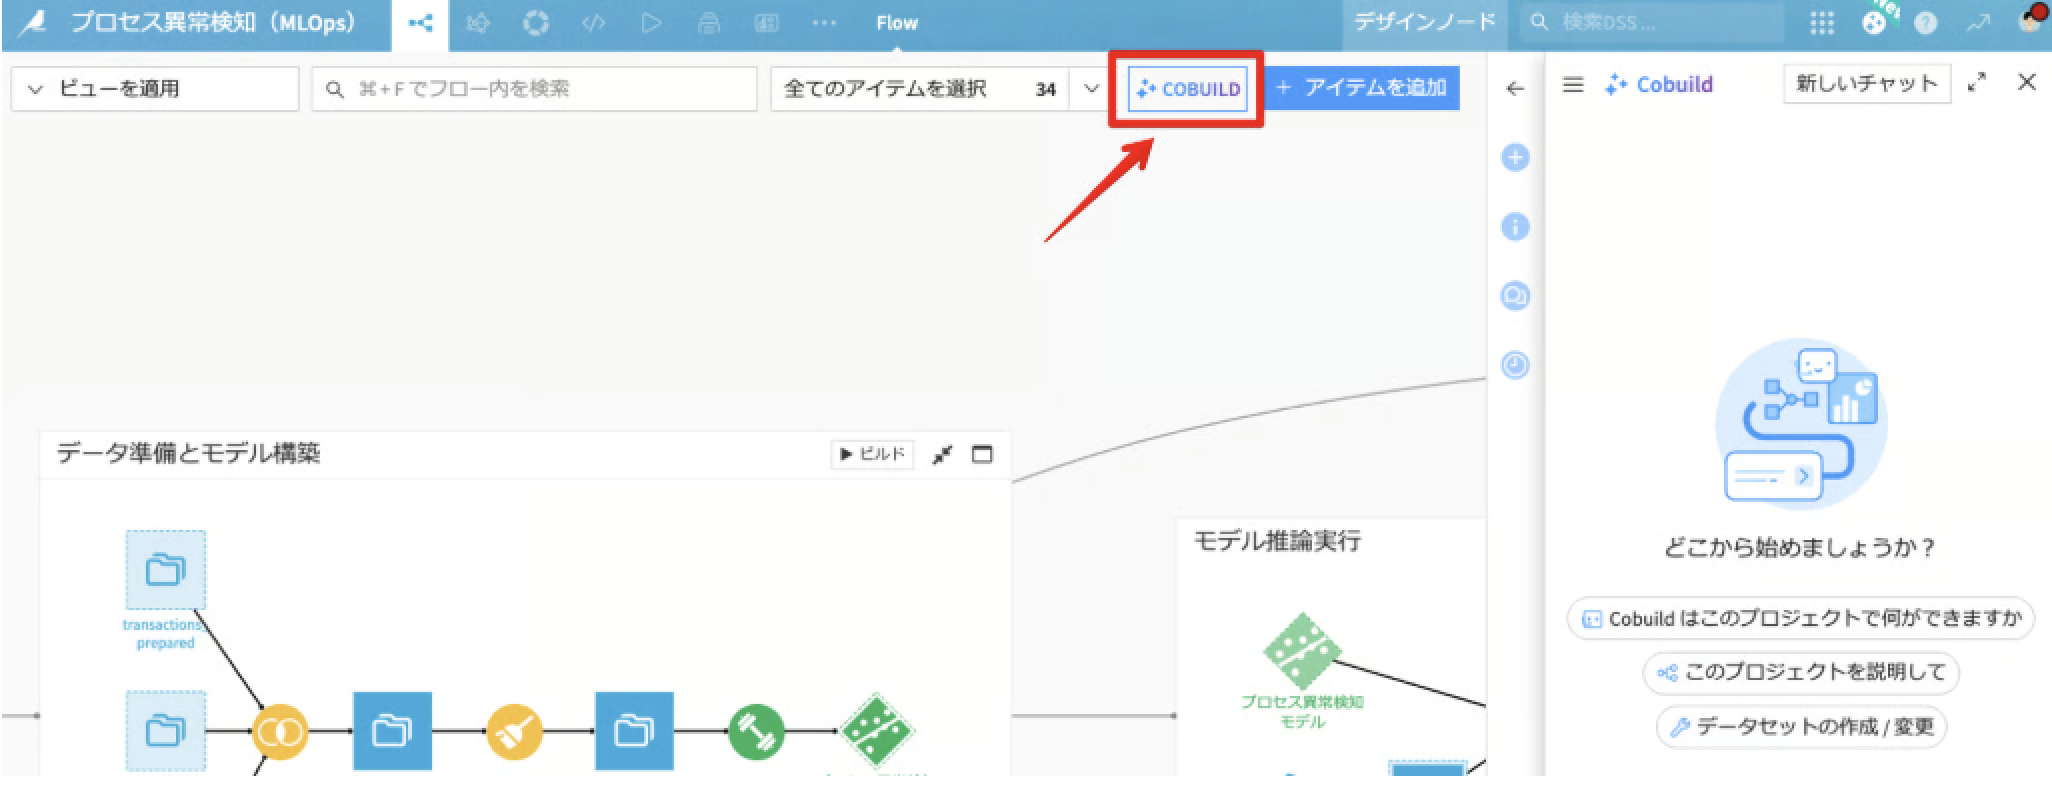Image resolution: width=2052 pixels, height=794 pixels.
Task: Click the What's New icon with New ribbon
Action: pos(1875,21)
